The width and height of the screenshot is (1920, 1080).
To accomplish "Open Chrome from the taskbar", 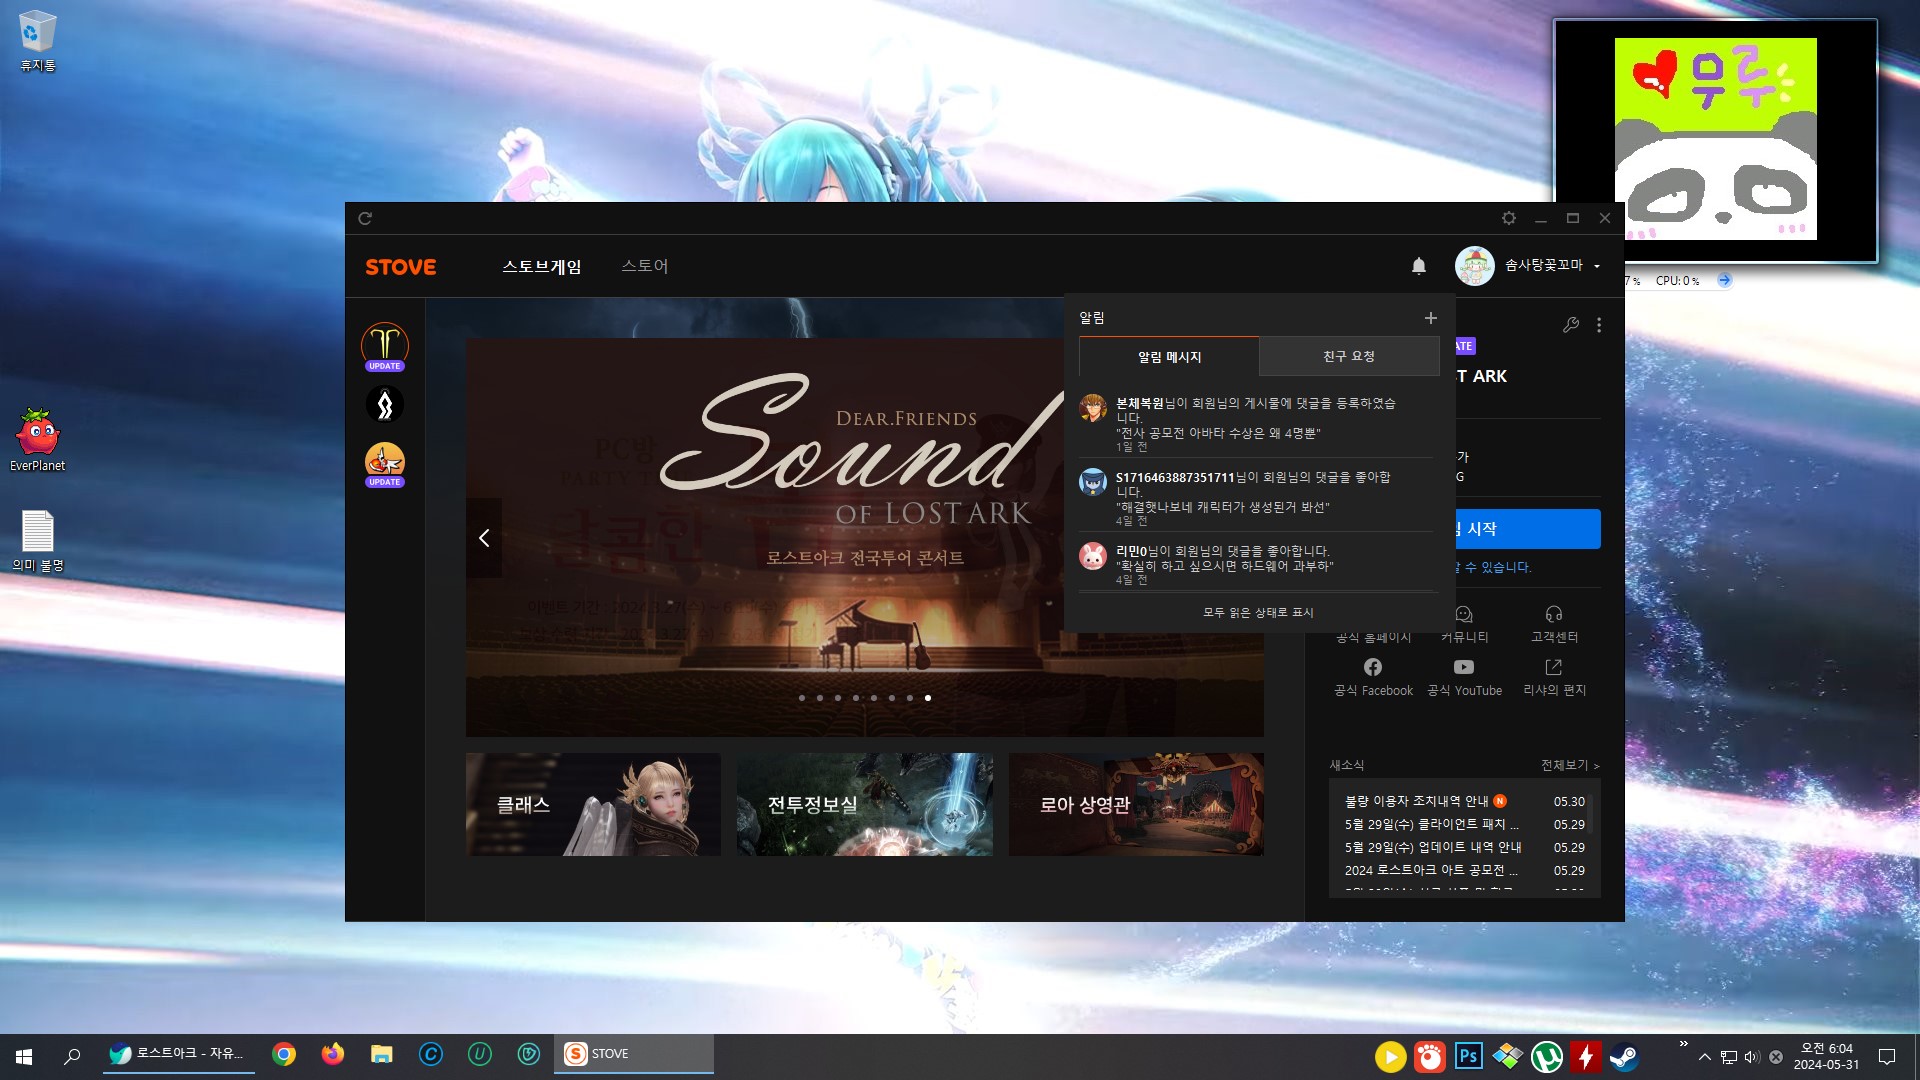I will click(284, 1055).
